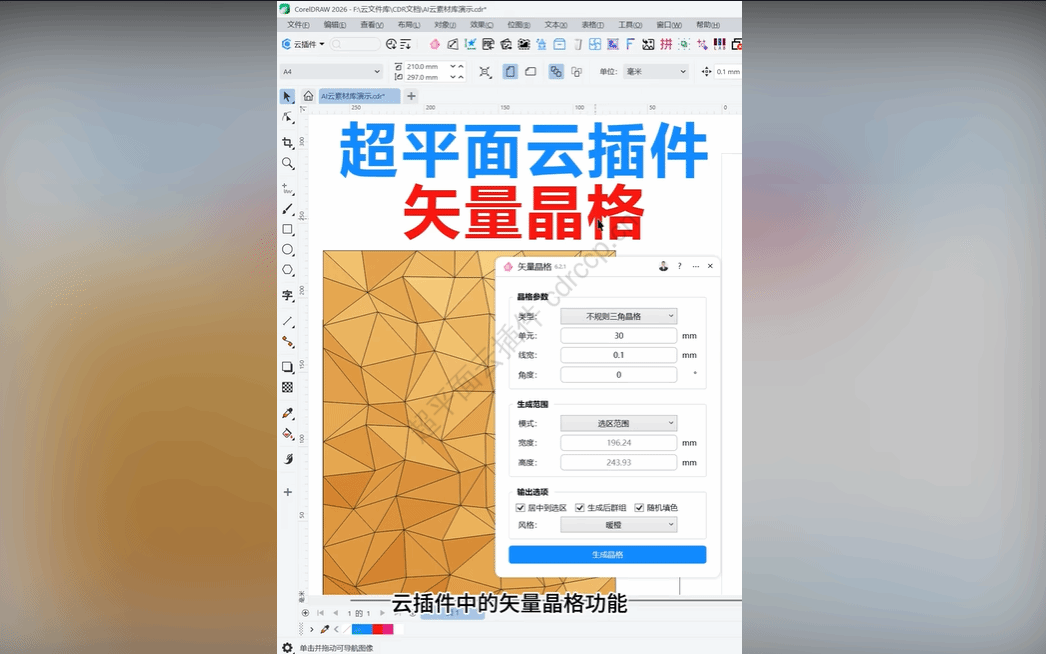Select the Drop Shadow tool
The image size is (1046, 654).
pos(288,367)
